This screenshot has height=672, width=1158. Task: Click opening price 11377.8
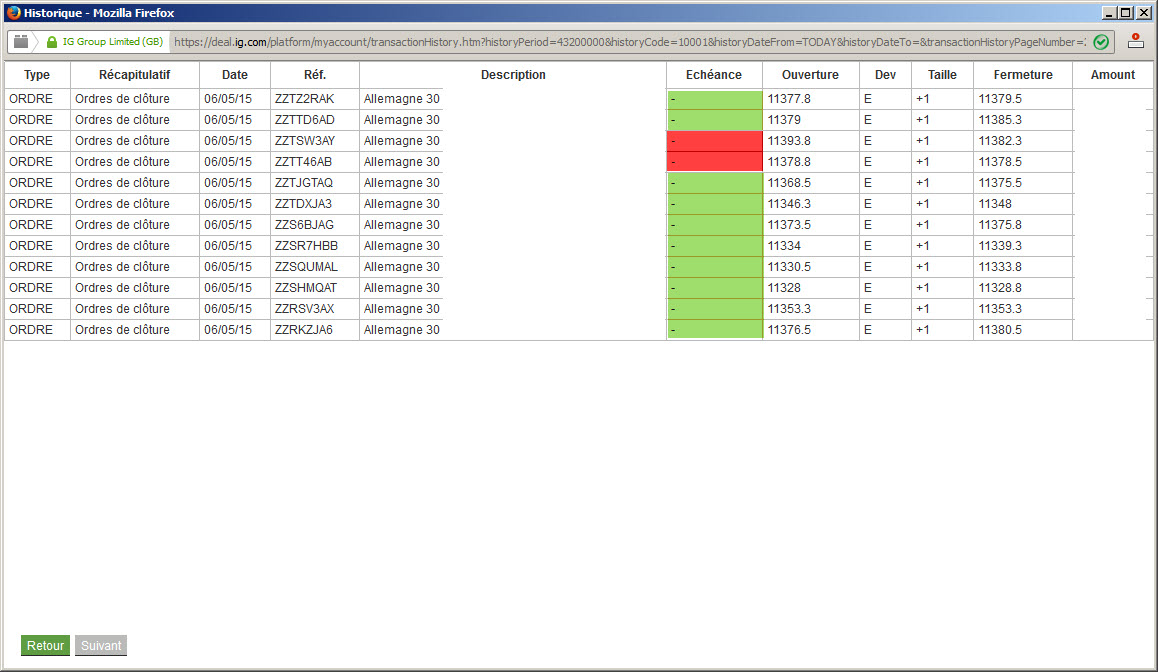coord(789,98)
